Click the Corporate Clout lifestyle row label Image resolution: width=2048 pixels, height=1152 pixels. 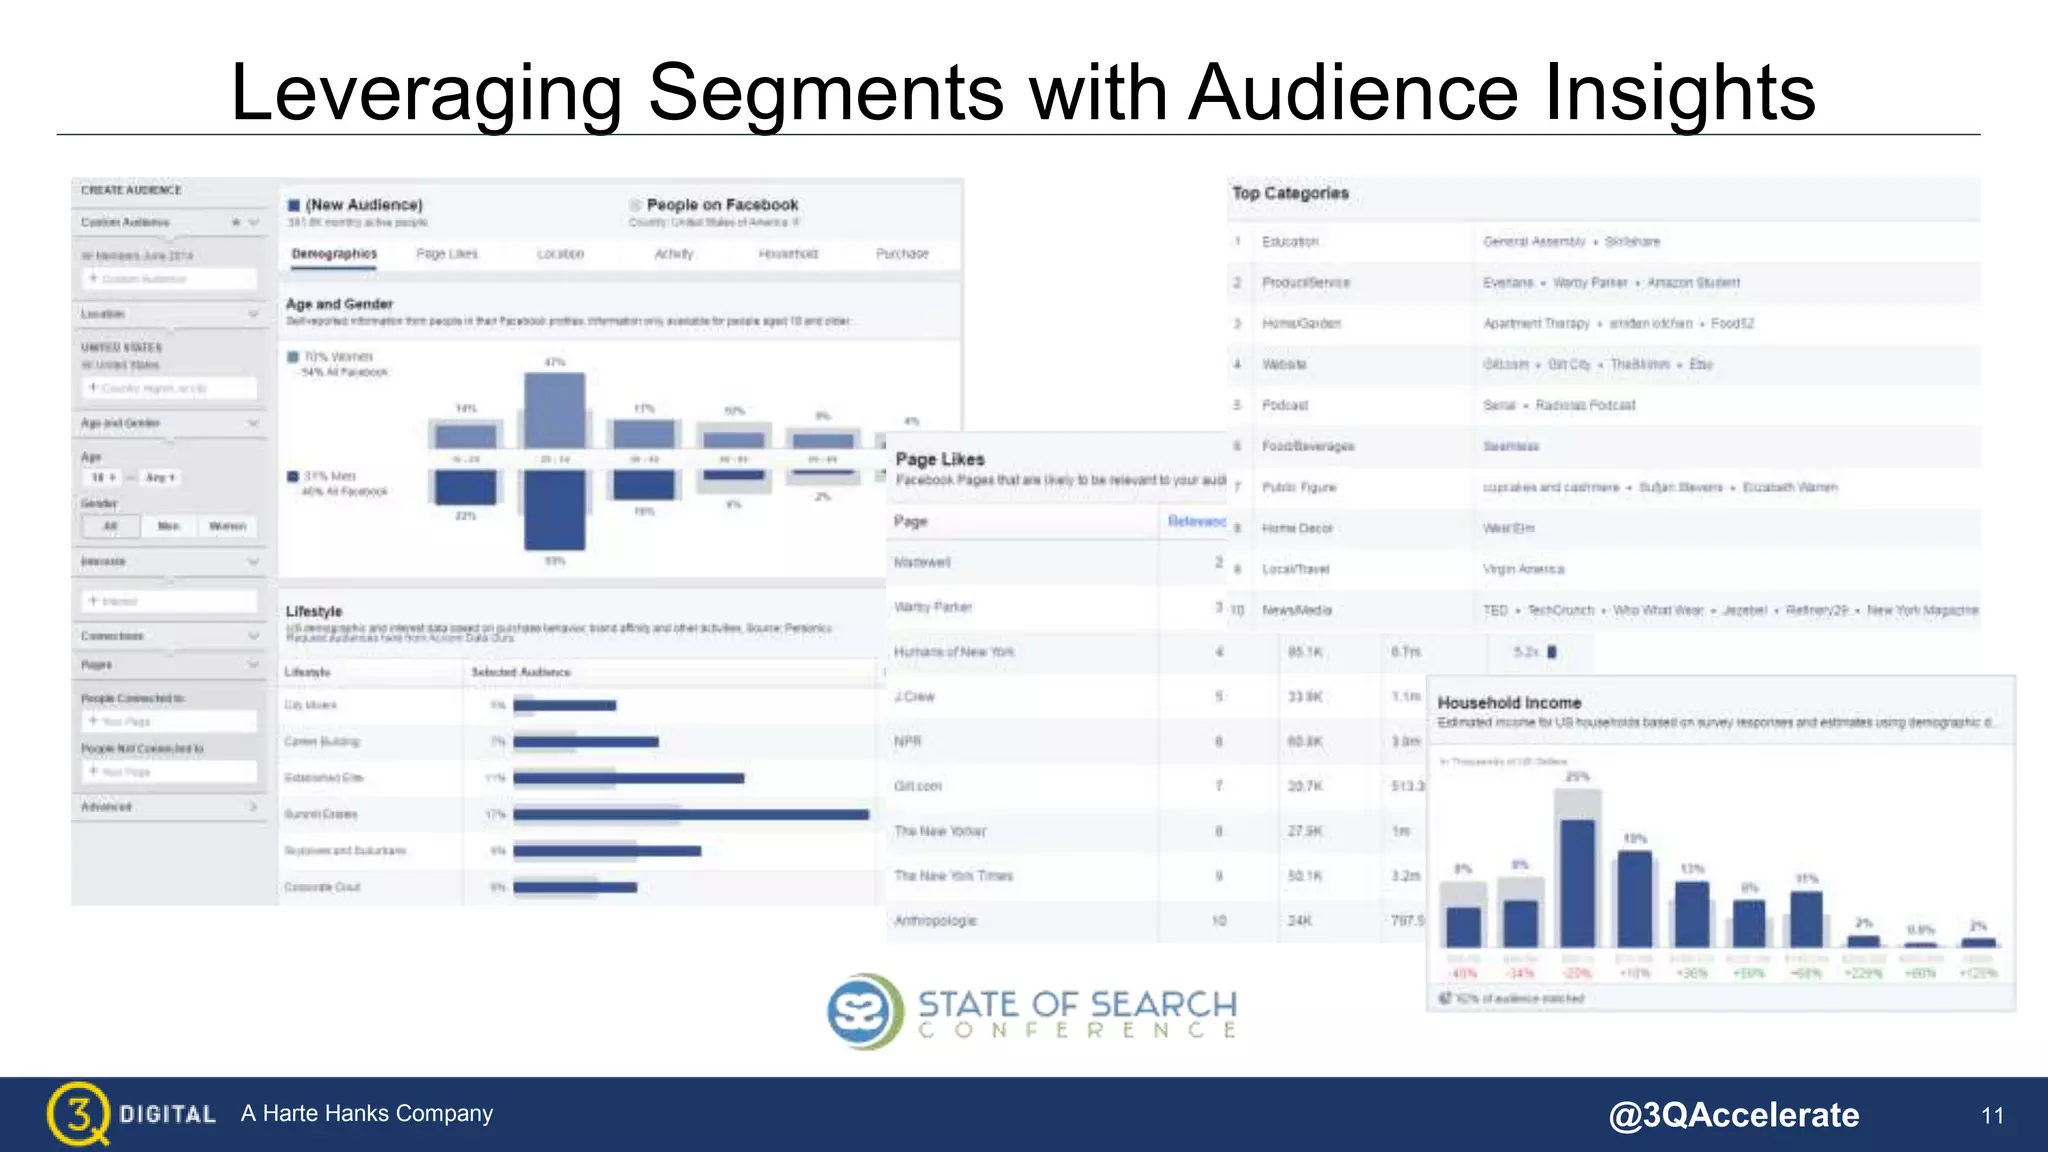(322, 888)
